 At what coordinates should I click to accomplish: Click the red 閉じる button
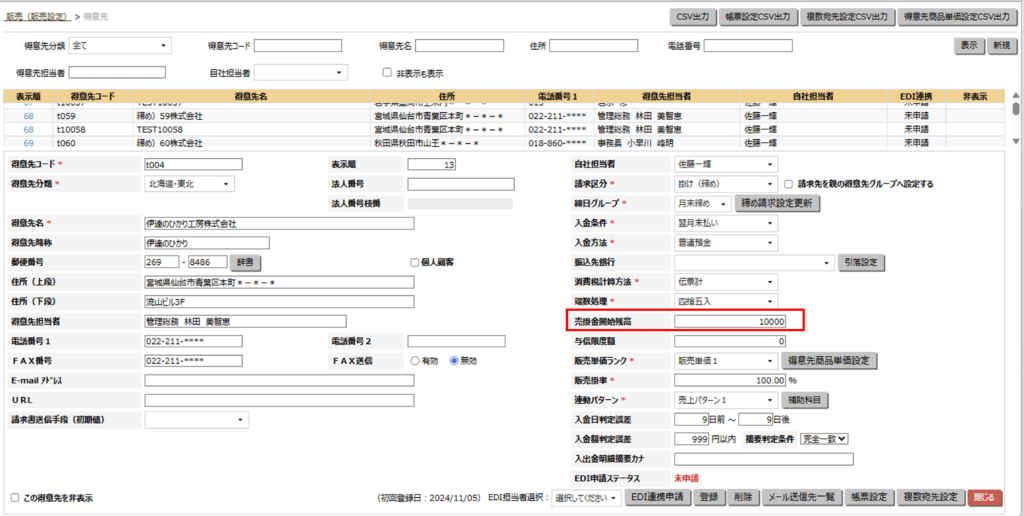click(985, 498)
